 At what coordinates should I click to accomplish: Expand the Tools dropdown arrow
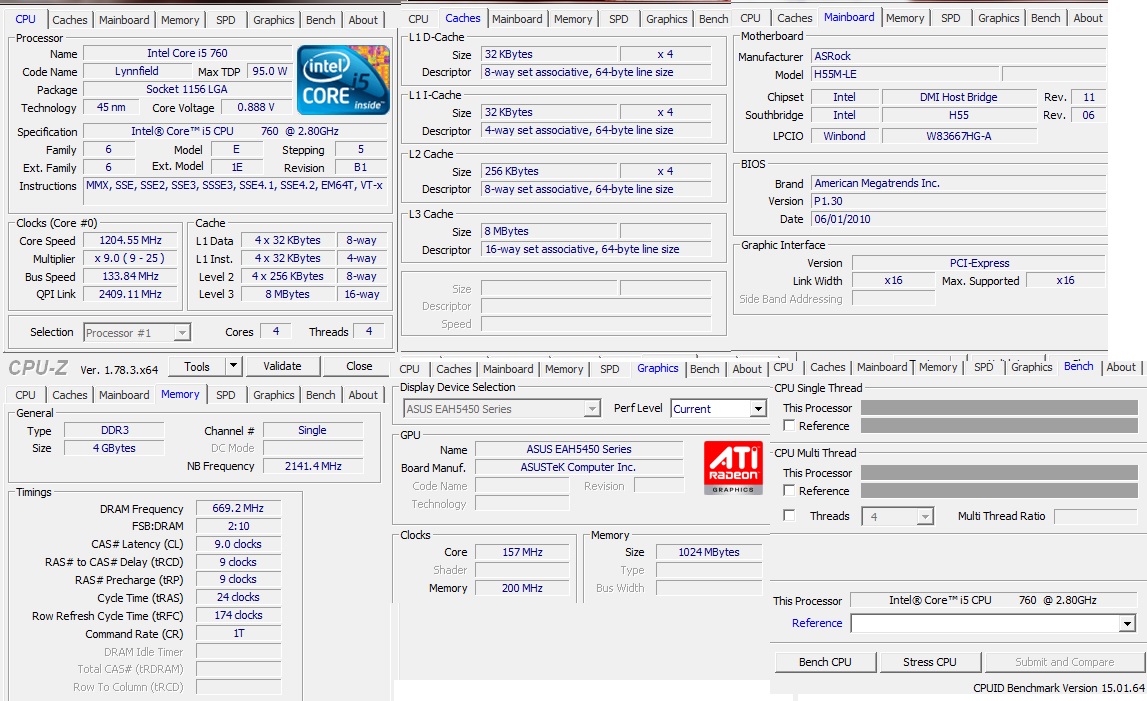[x=233, y=366]
